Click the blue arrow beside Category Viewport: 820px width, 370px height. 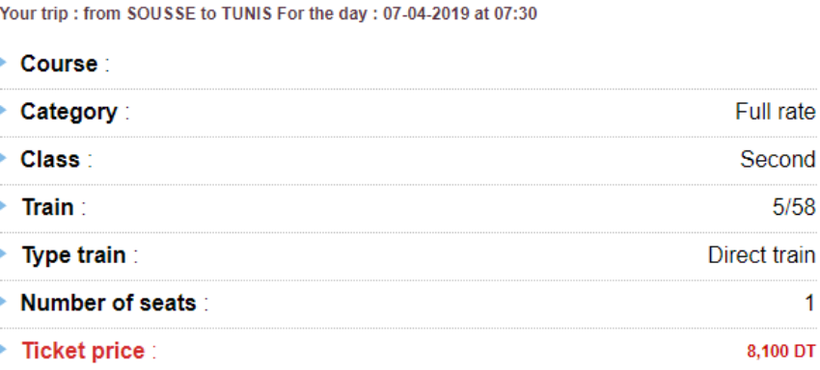click(3, 110)
